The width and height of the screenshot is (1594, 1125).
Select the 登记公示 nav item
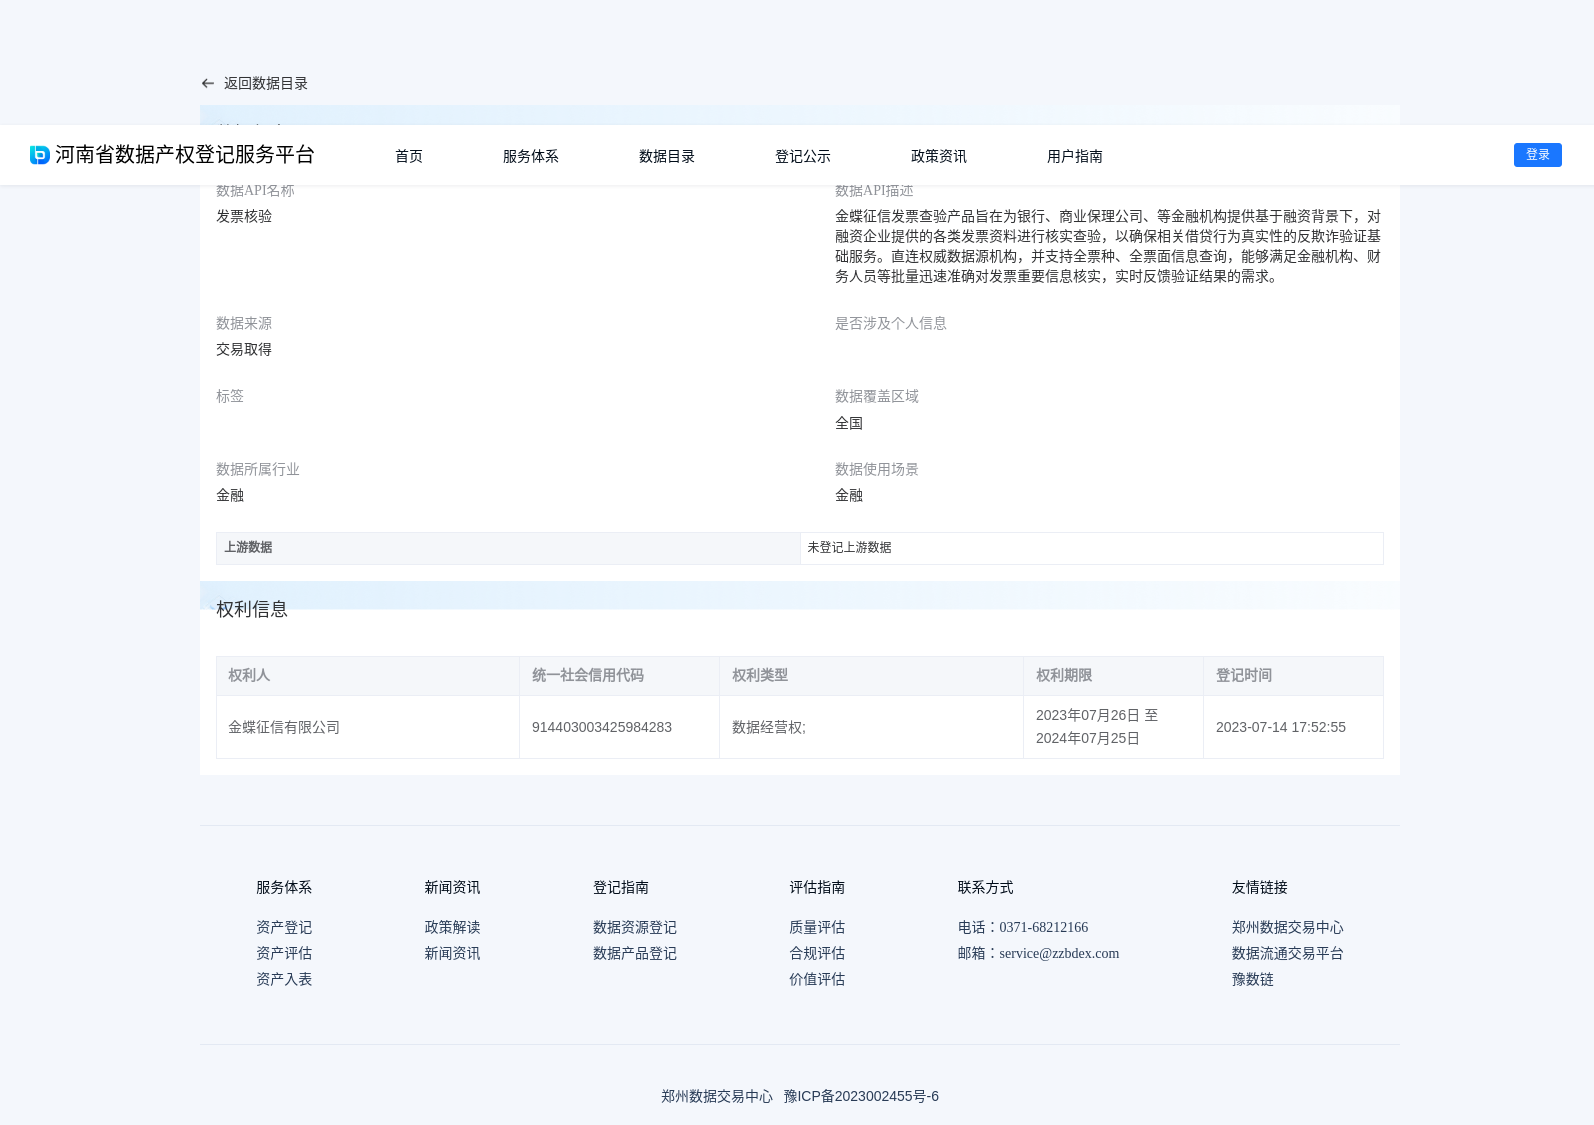click(x=803, y=156)
